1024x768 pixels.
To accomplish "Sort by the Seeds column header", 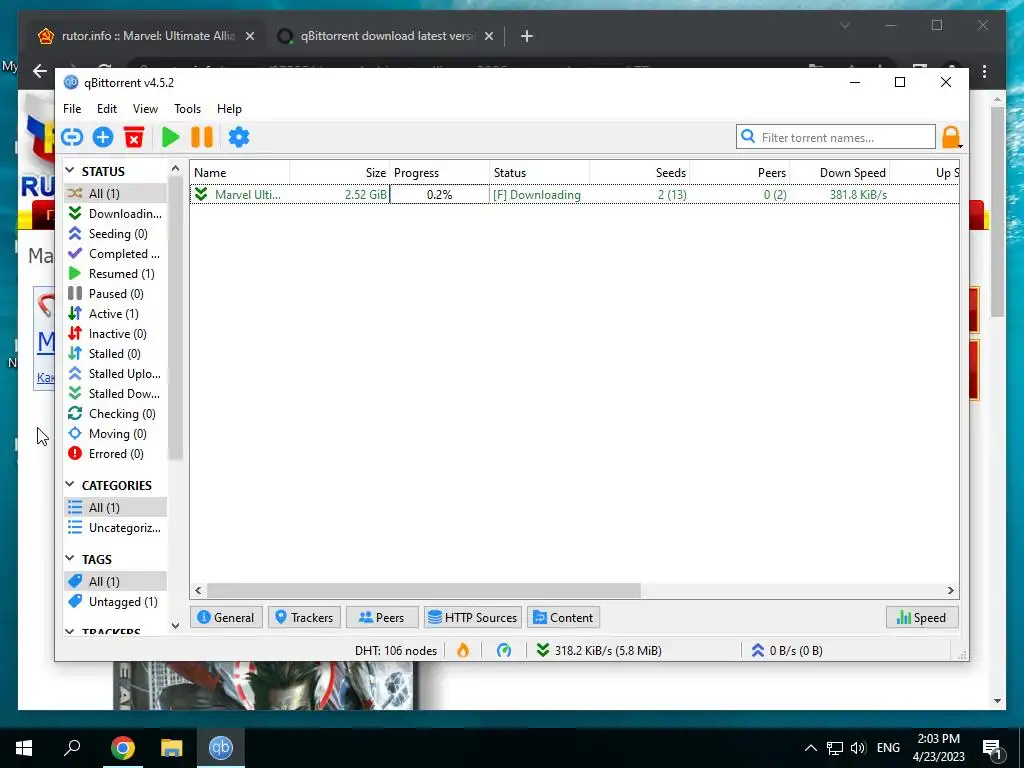I will [639, 172].
